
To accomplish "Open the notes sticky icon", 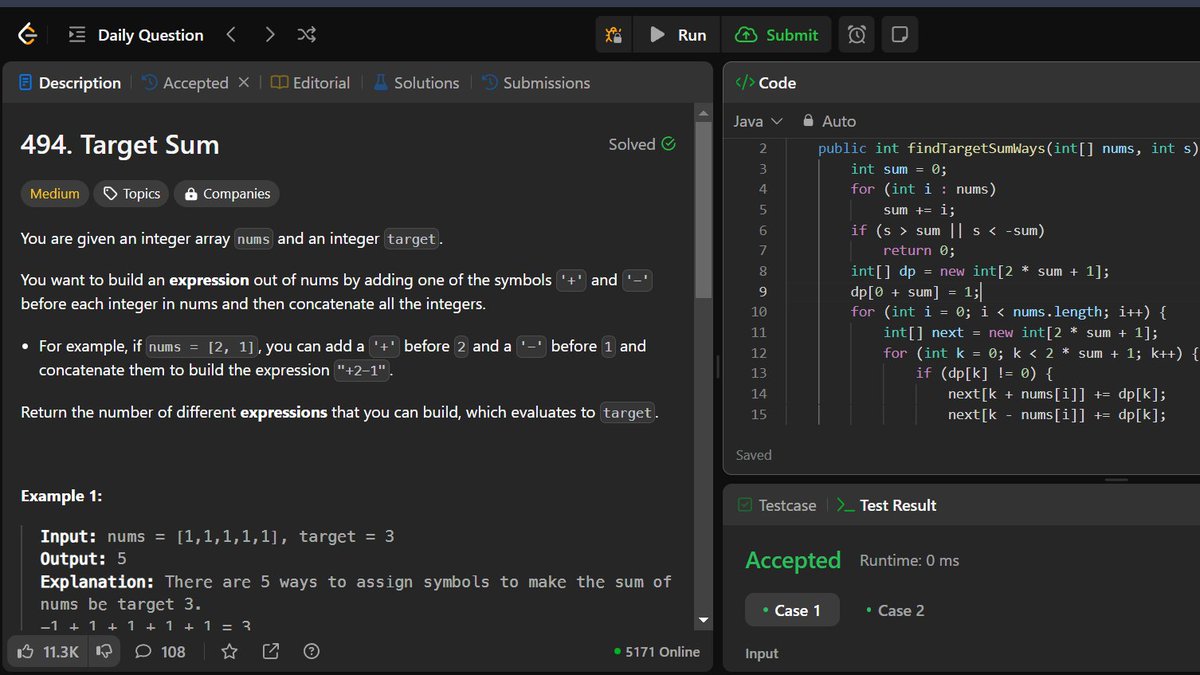I will click(899, 35).
